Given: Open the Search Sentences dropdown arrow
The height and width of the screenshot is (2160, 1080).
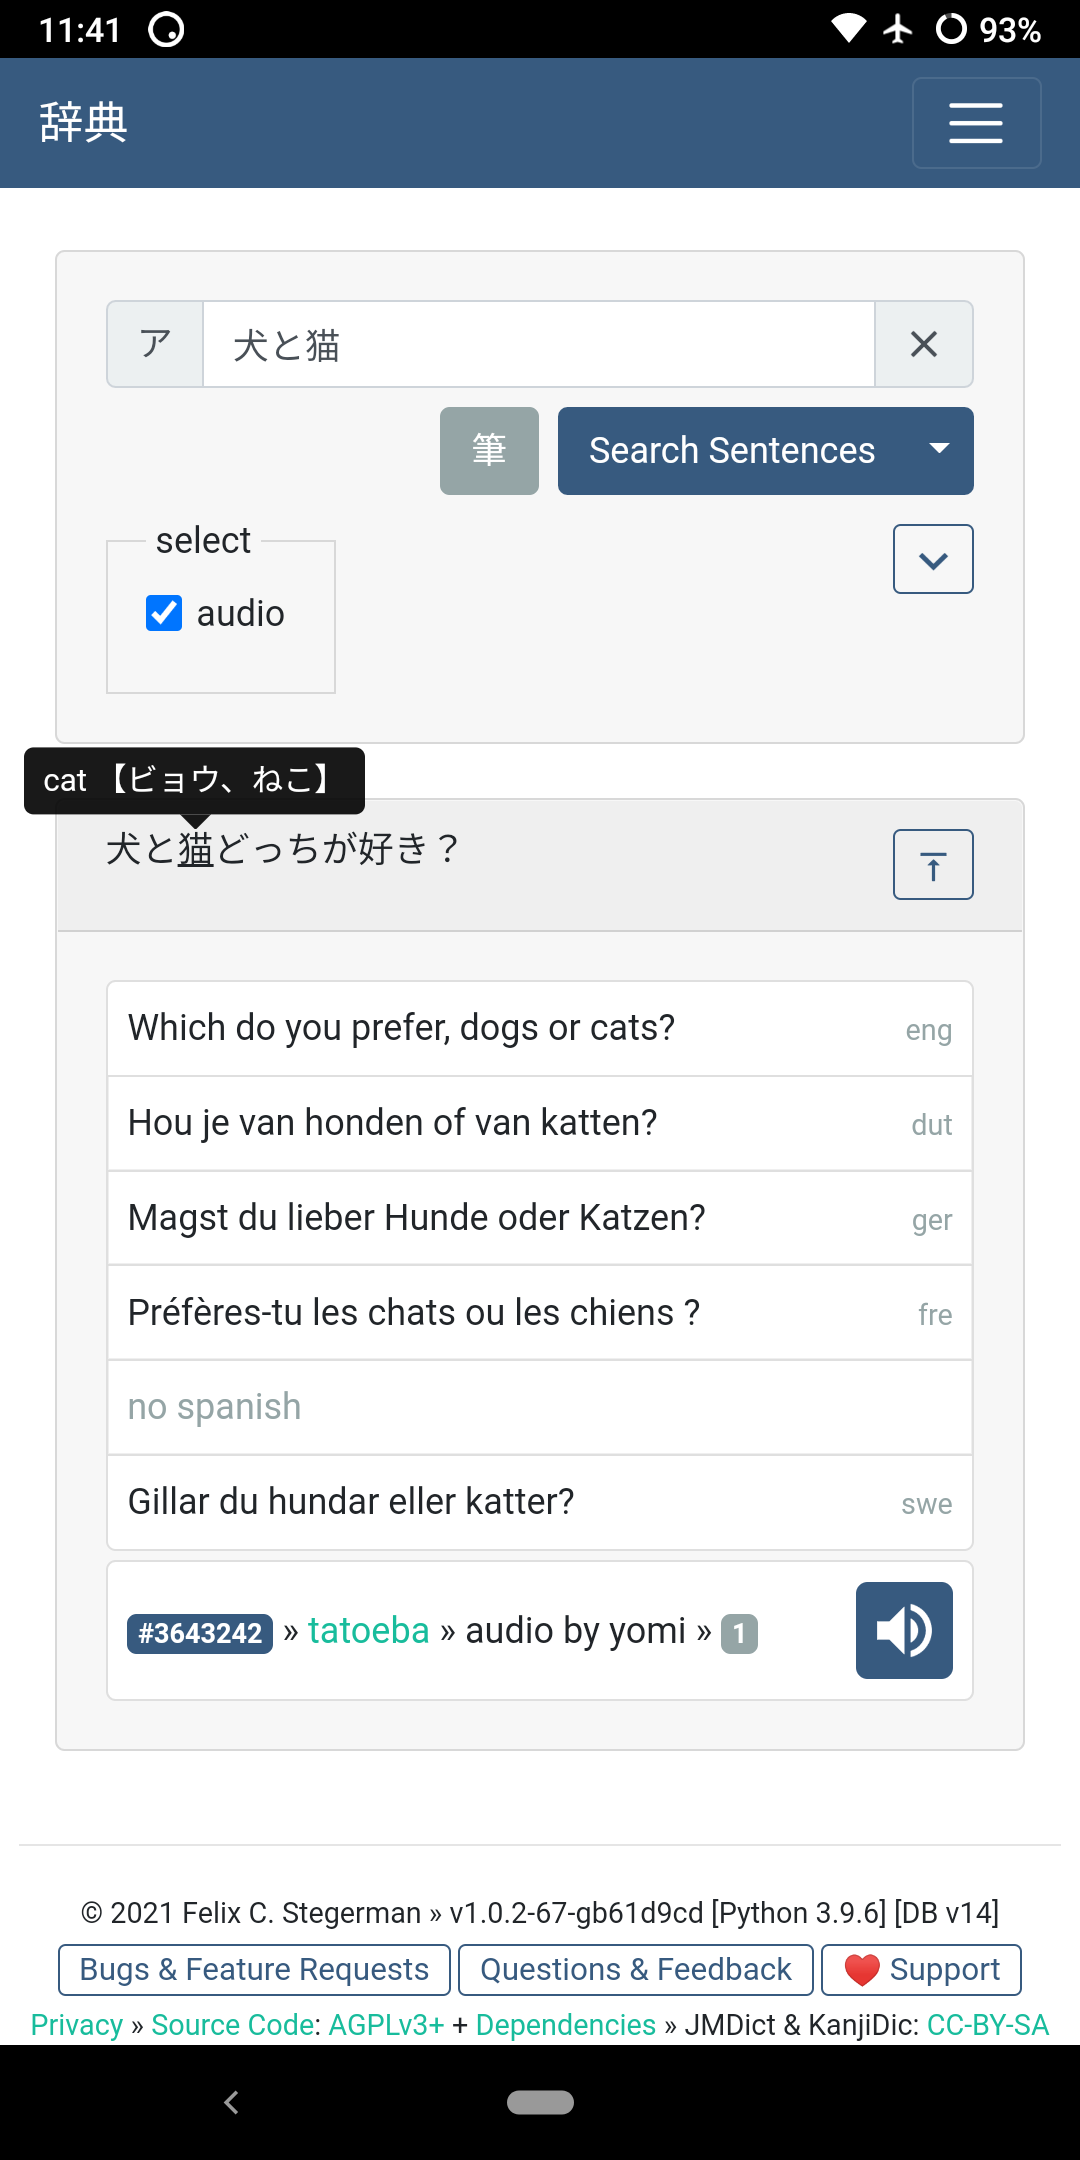Looking at the screenshot, I should (938, 451).
